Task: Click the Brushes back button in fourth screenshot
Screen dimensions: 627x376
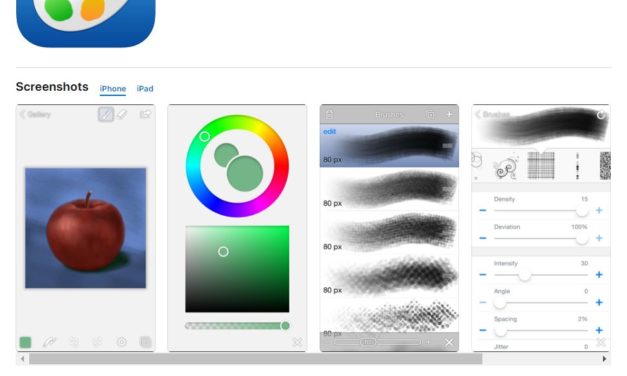Action: (x=493, y=114)
